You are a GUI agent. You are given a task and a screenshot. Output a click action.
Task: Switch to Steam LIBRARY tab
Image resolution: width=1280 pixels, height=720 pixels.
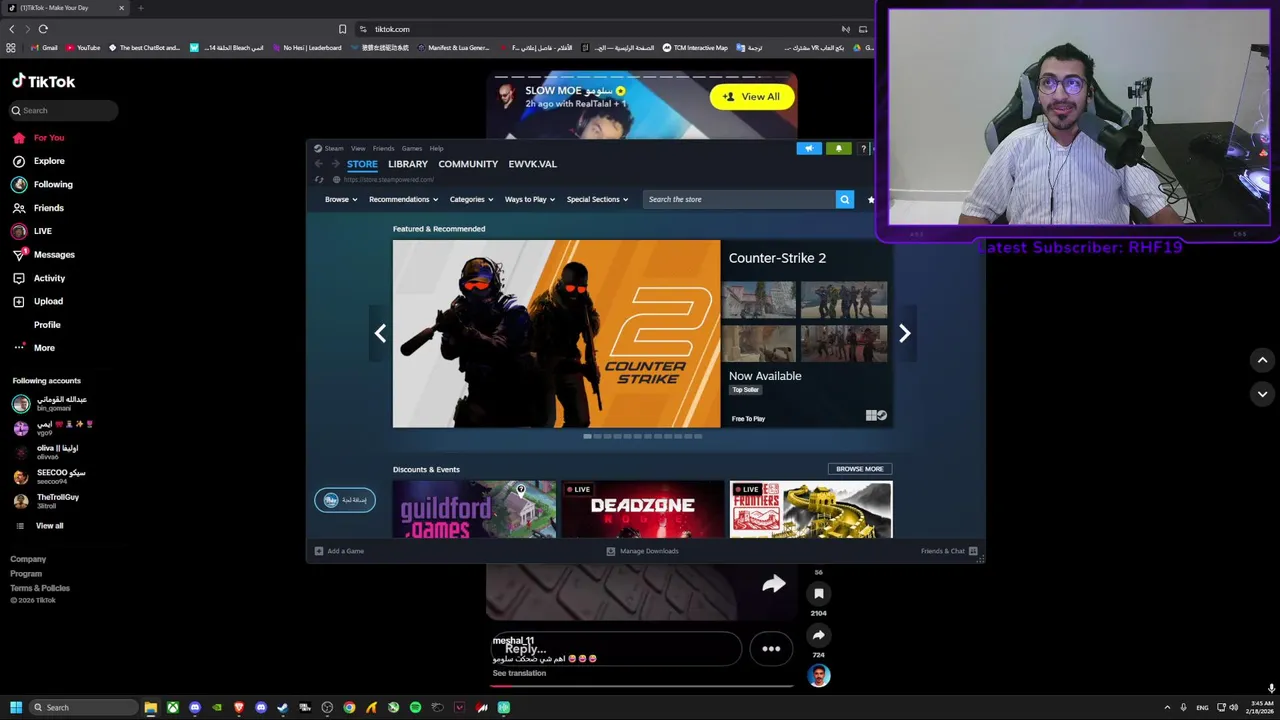click(408, 164)
